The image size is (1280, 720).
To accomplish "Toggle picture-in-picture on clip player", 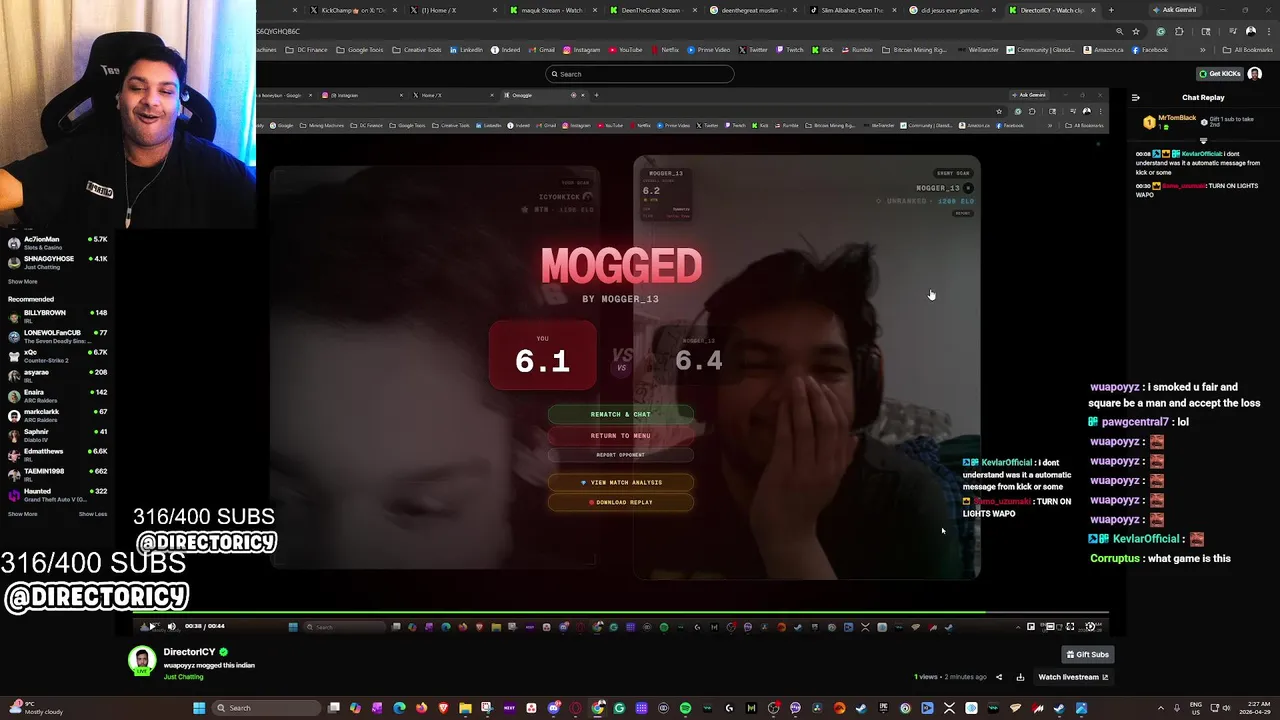I will coord(1031,627).
